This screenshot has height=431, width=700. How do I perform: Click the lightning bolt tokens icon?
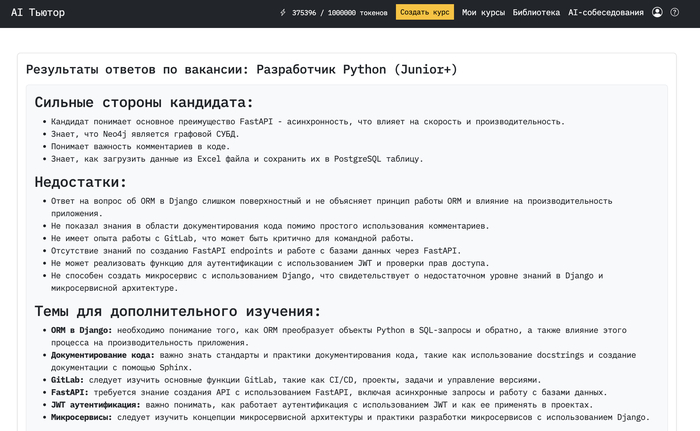tap(283, 13)
